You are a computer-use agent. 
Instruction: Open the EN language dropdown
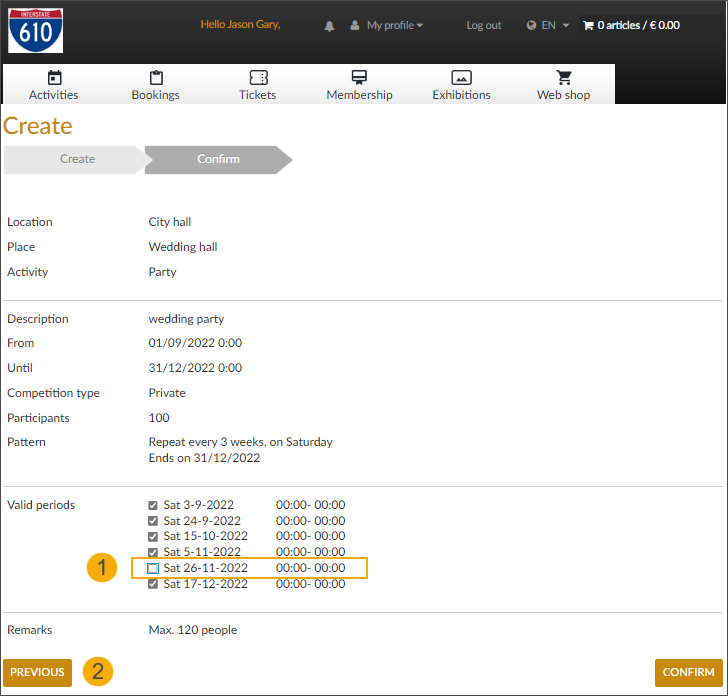(549, 25)
